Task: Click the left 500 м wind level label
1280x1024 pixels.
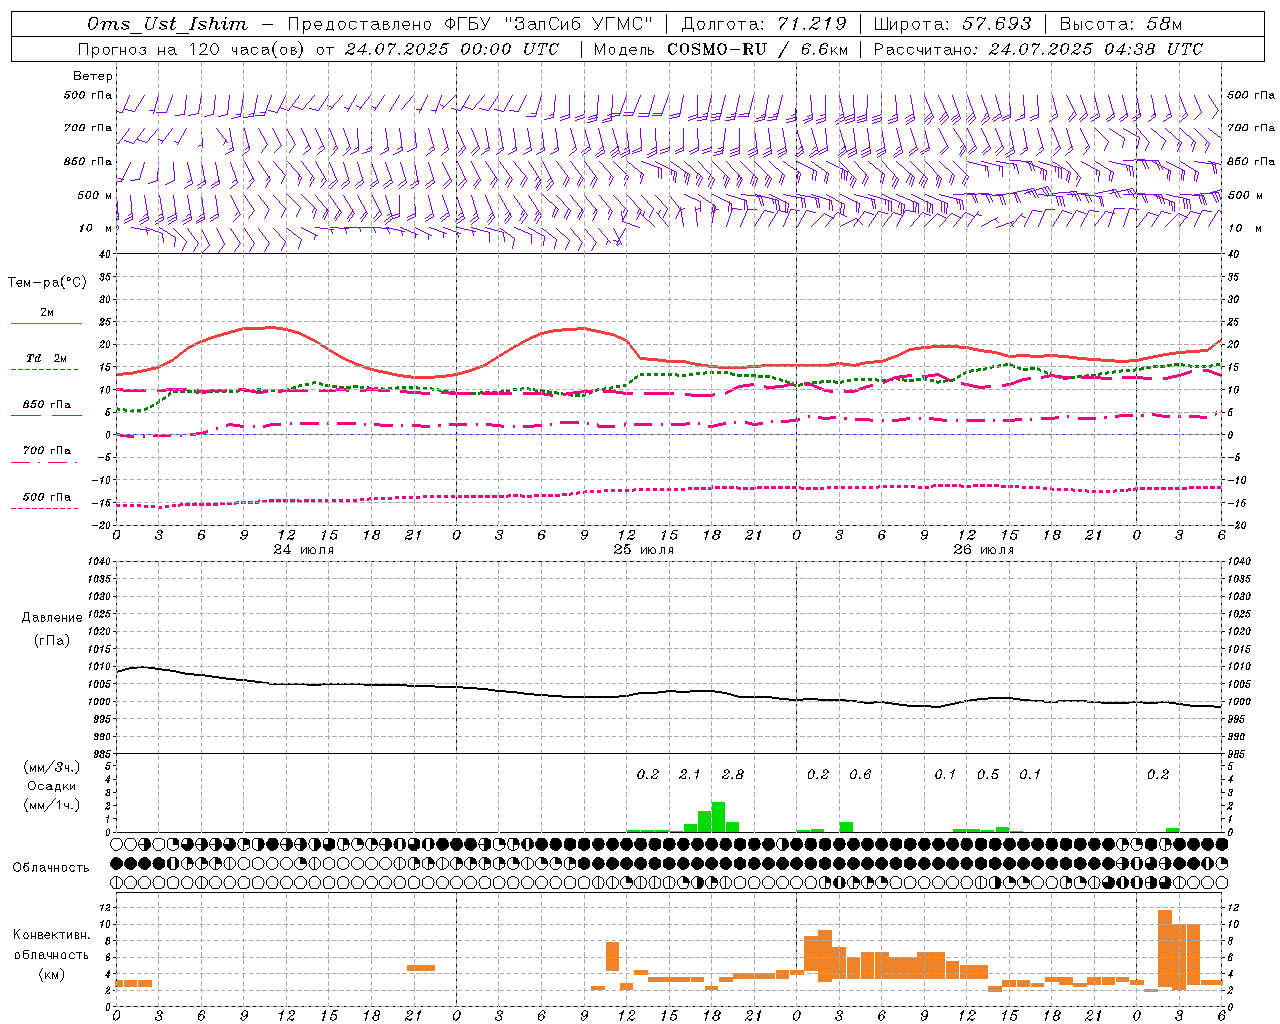Action: click(x=96, y=196)
